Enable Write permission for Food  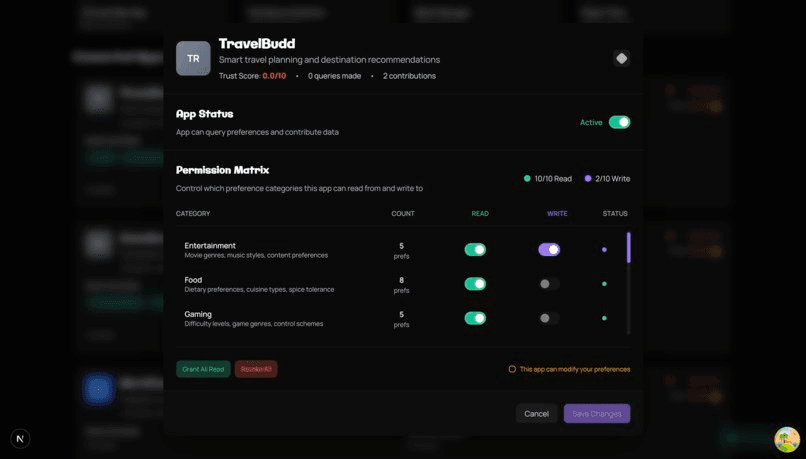coord(549,284)
